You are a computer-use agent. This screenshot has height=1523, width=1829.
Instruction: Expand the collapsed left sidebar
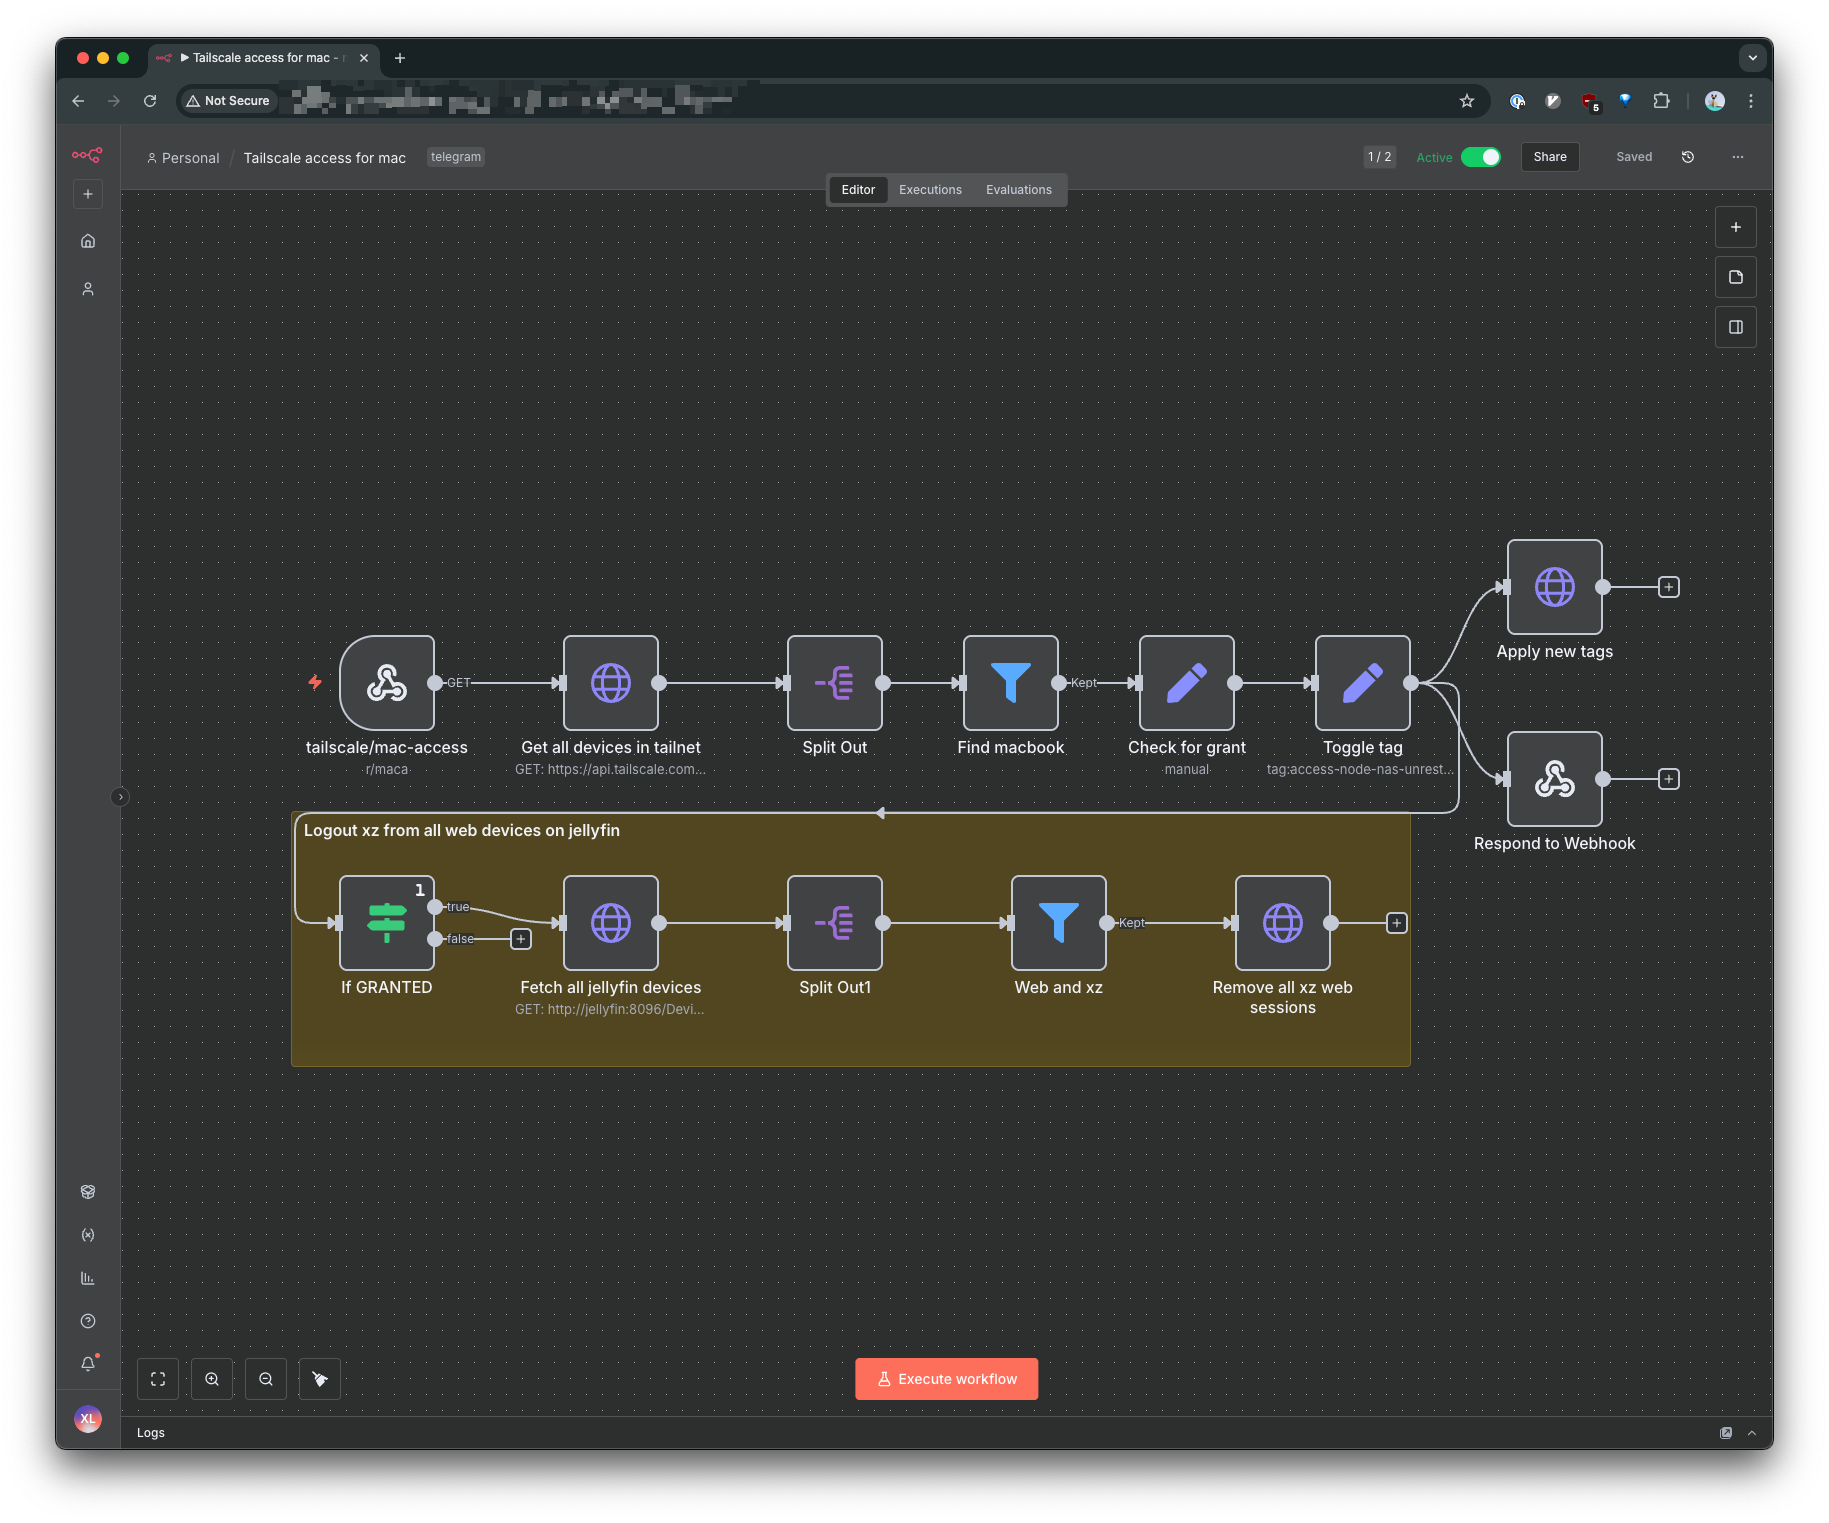[120, 797]
